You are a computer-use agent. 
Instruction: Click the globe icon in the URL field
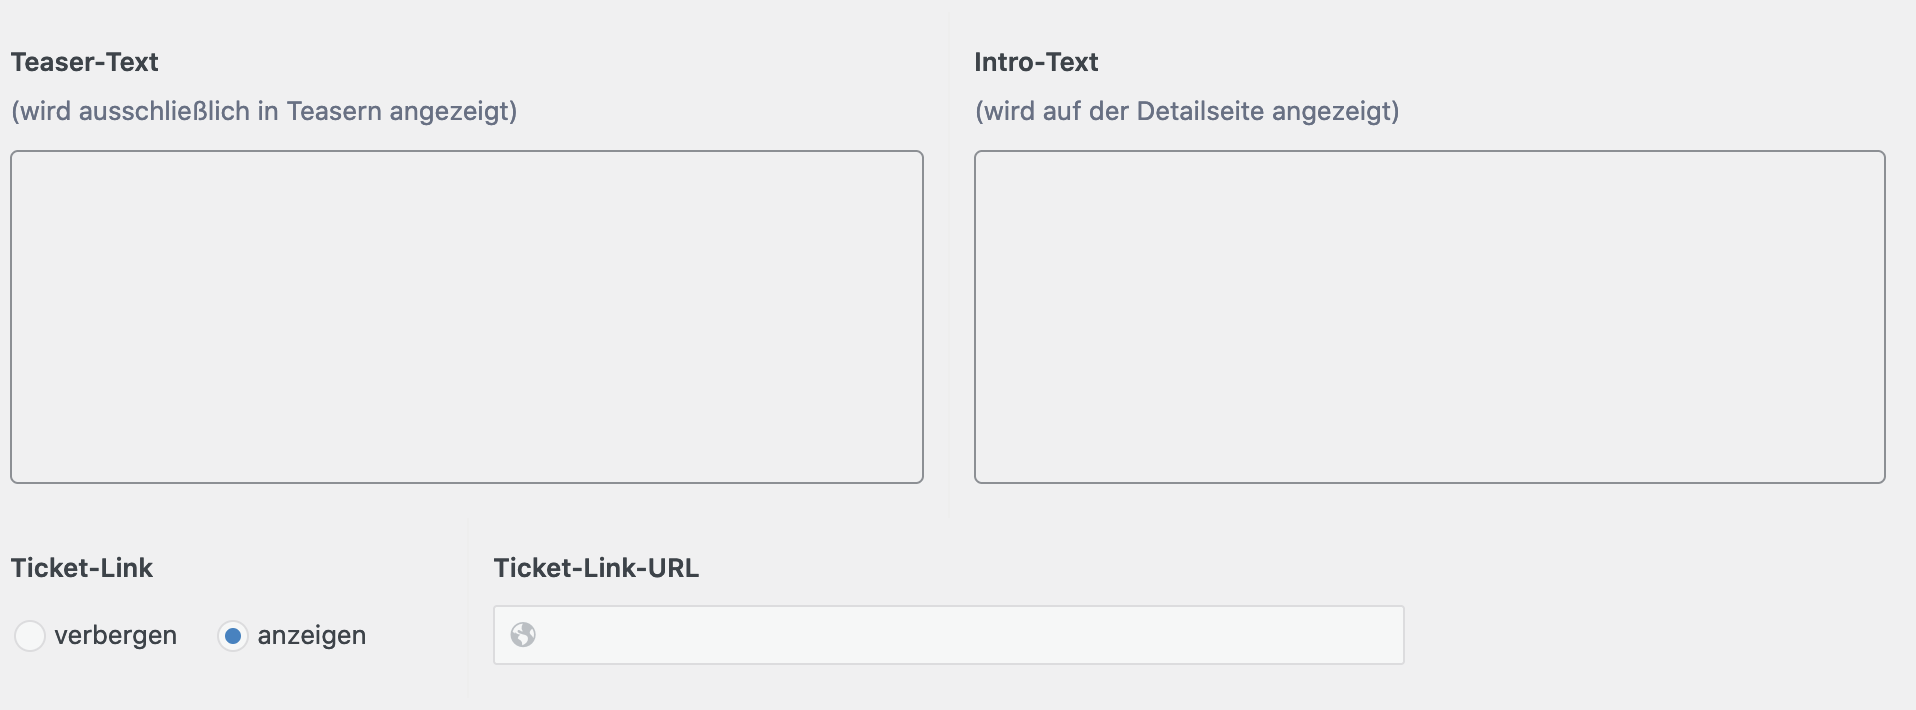[x=523, y=635]
